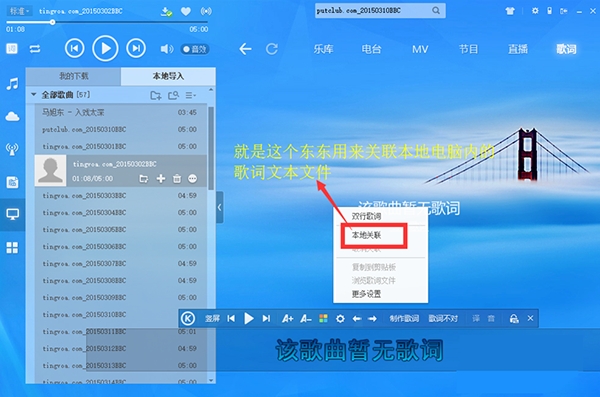The width and height of the screenshot is (600, 397).
Task: Click the download status icon beside song title
Action: (x=166, y=11)
